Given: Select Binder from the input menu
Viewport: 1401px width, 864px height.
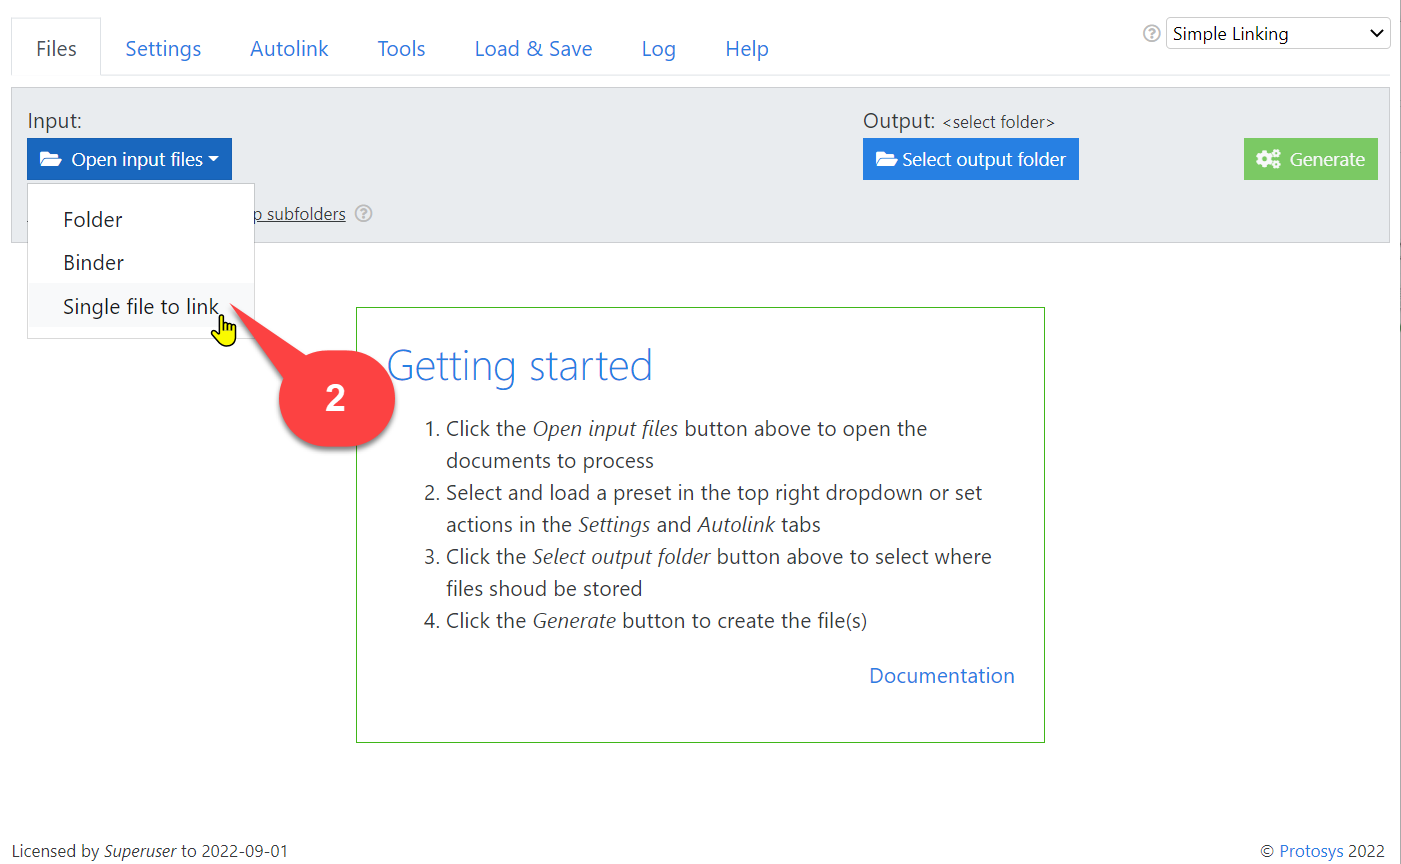Looking at the screenshot, I should click(94, 263).
